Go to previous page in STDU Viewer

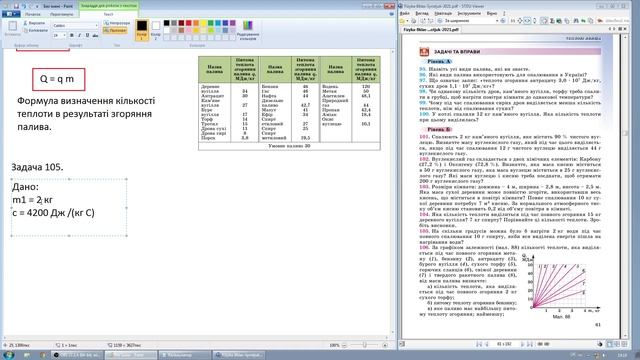click(x=487, y=344)
